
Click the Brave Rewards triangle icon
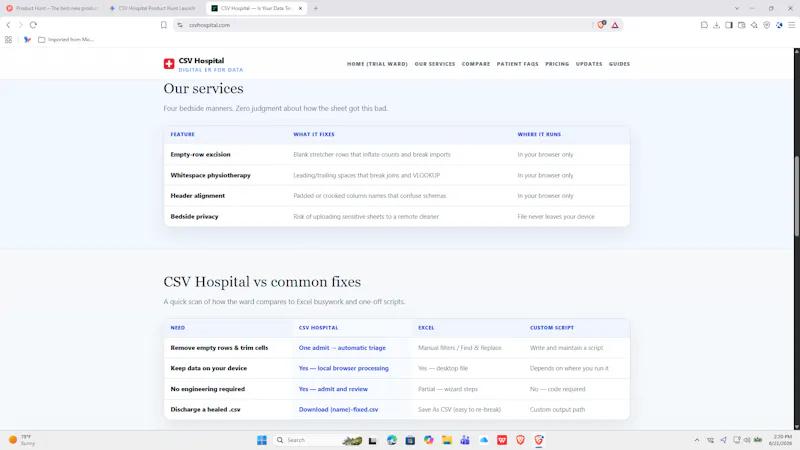(615, 25)
